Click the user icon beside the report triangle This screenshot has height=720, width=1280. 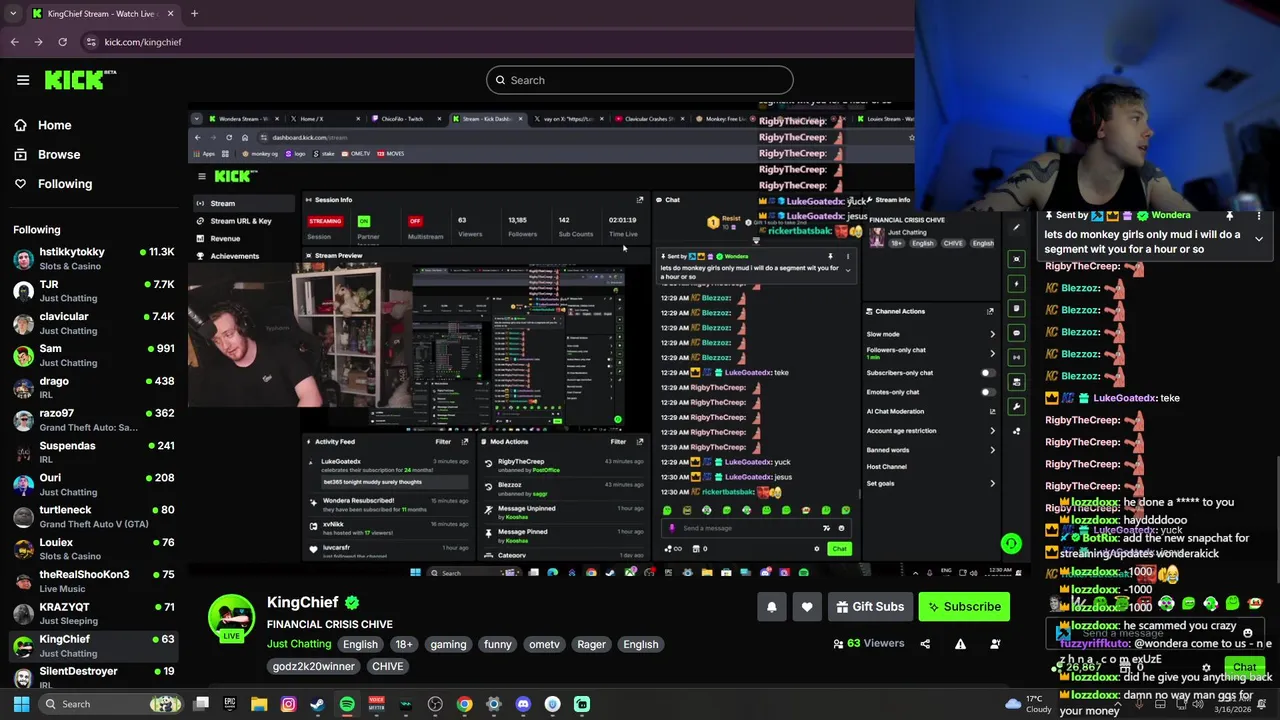[x=995, y=644]
